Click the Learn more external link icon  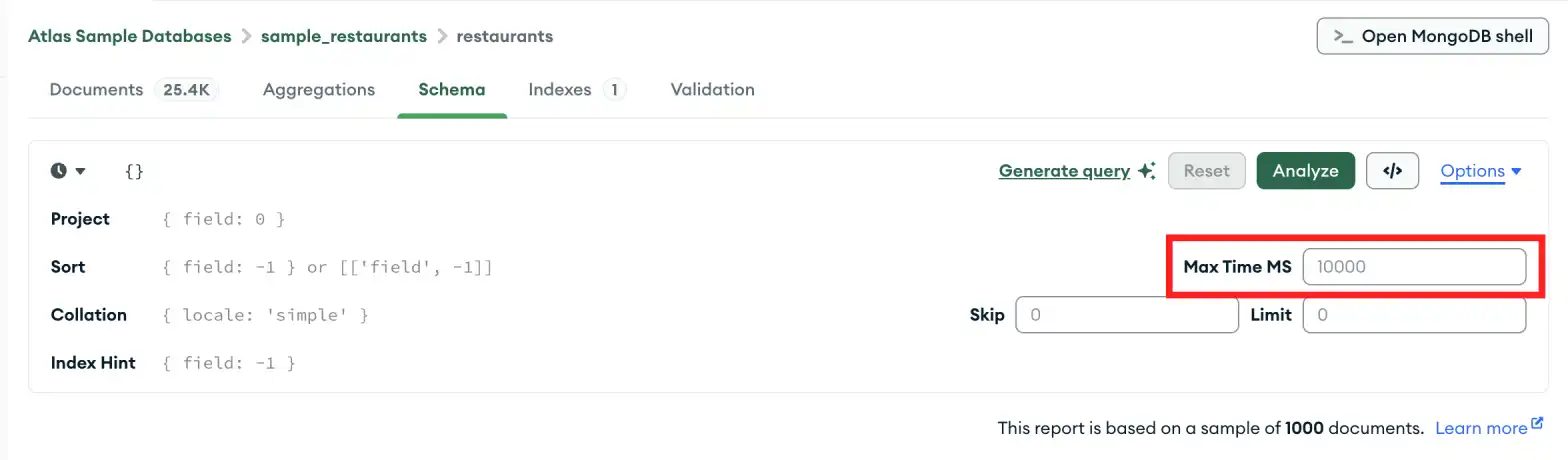point(1537,425)
